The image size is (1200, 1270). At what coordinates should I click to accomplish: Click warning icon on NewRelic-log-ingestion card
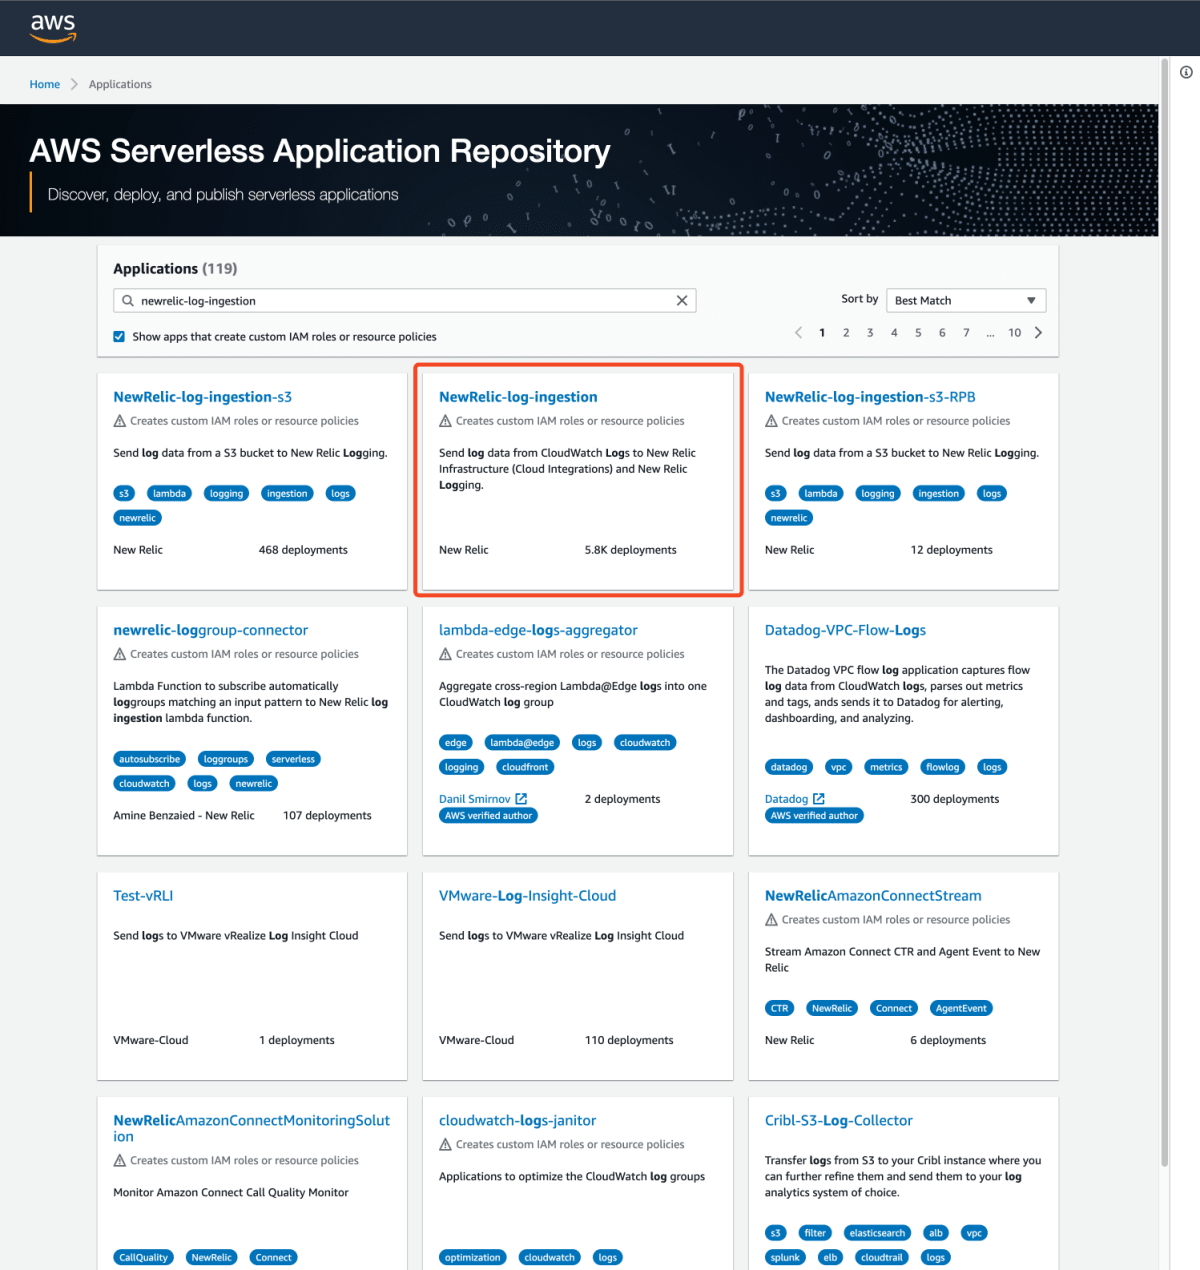tap(446, 421)
